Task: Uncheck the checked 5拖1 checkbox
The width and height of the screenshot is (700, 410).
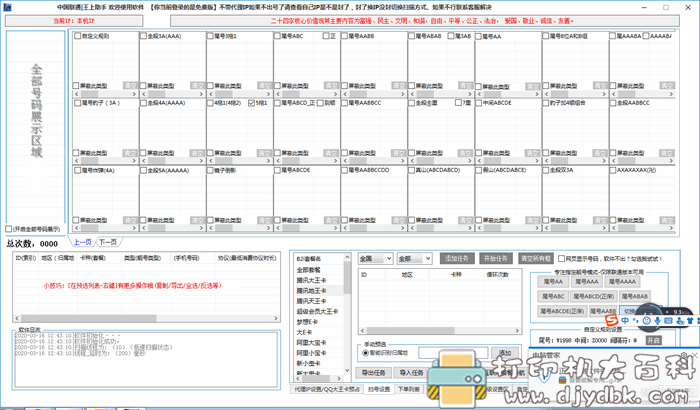Action: [251, 103]
